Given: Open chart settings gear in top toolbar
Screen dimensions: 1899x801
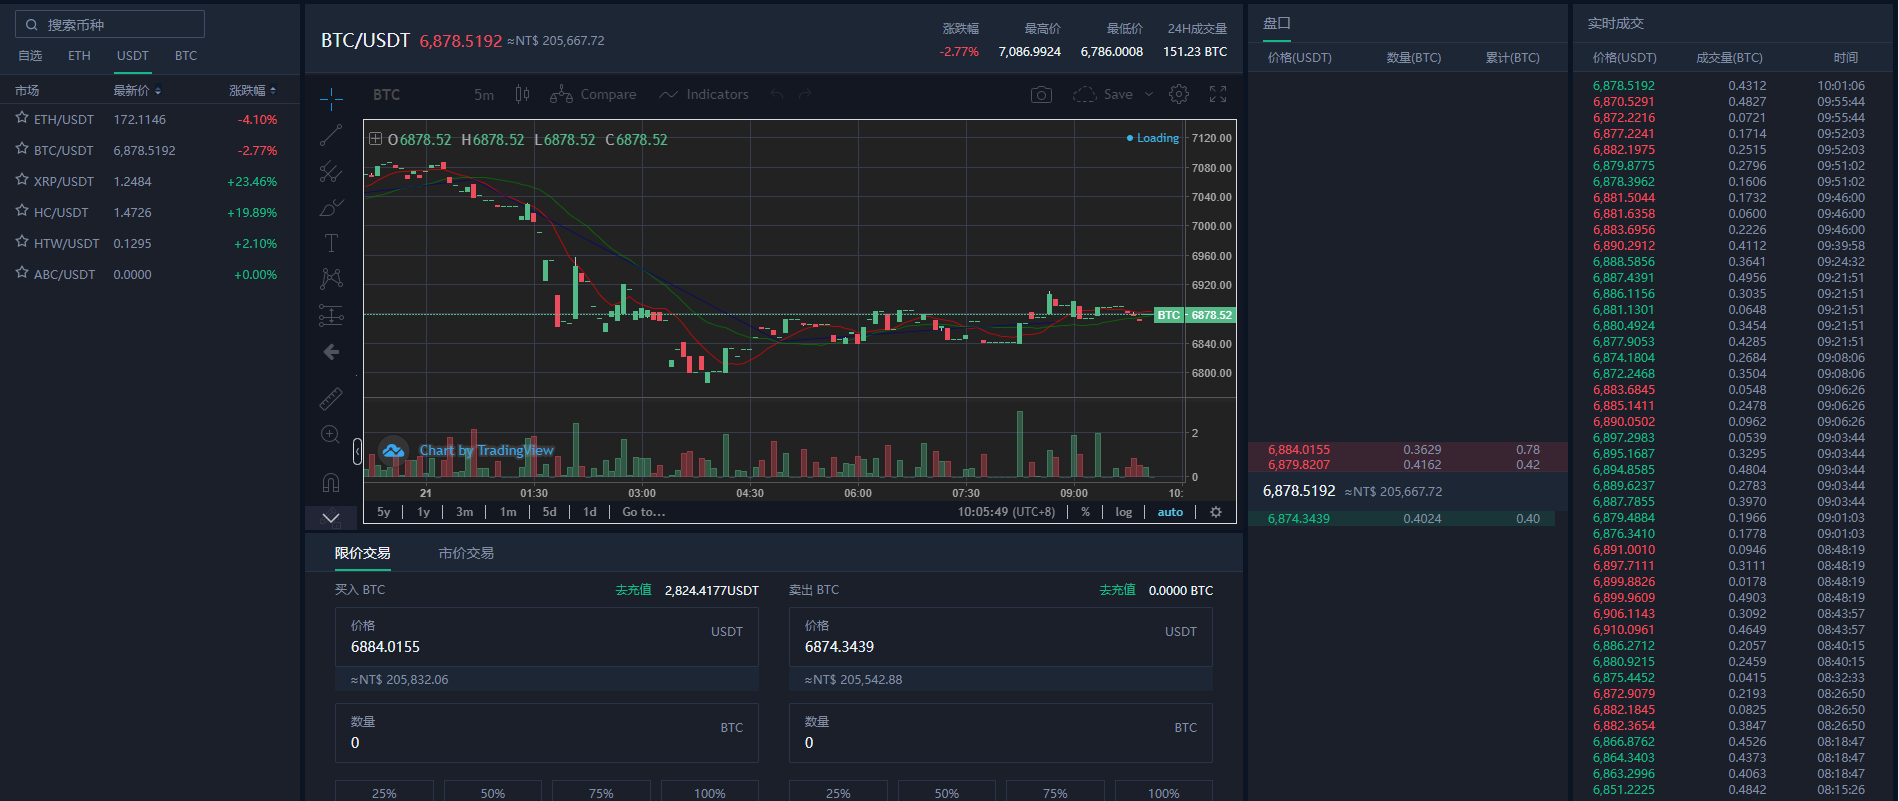Looking at the screenshot, I should tap(1179, 95).
